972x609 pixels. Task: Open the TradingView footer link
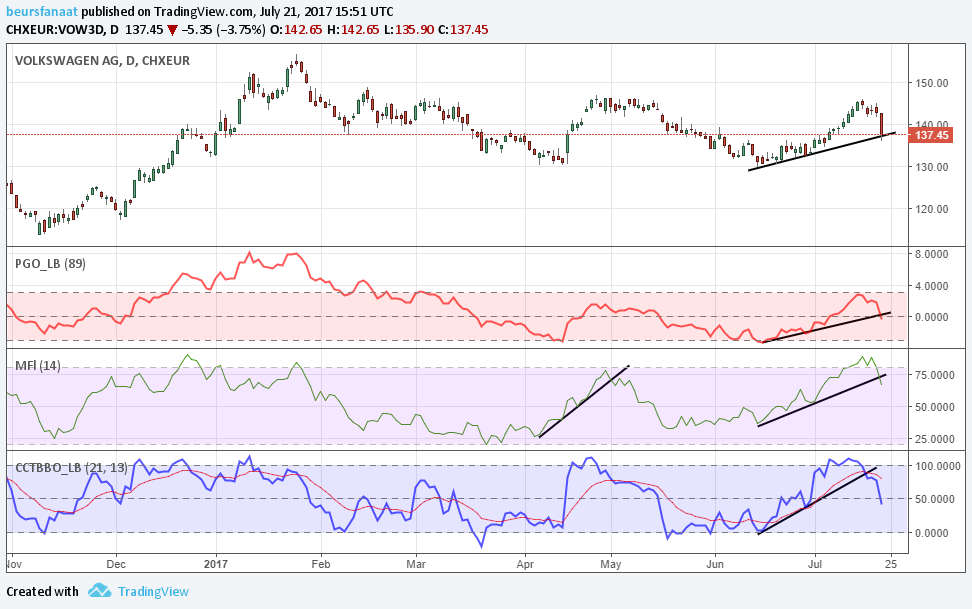pos(153,592)
